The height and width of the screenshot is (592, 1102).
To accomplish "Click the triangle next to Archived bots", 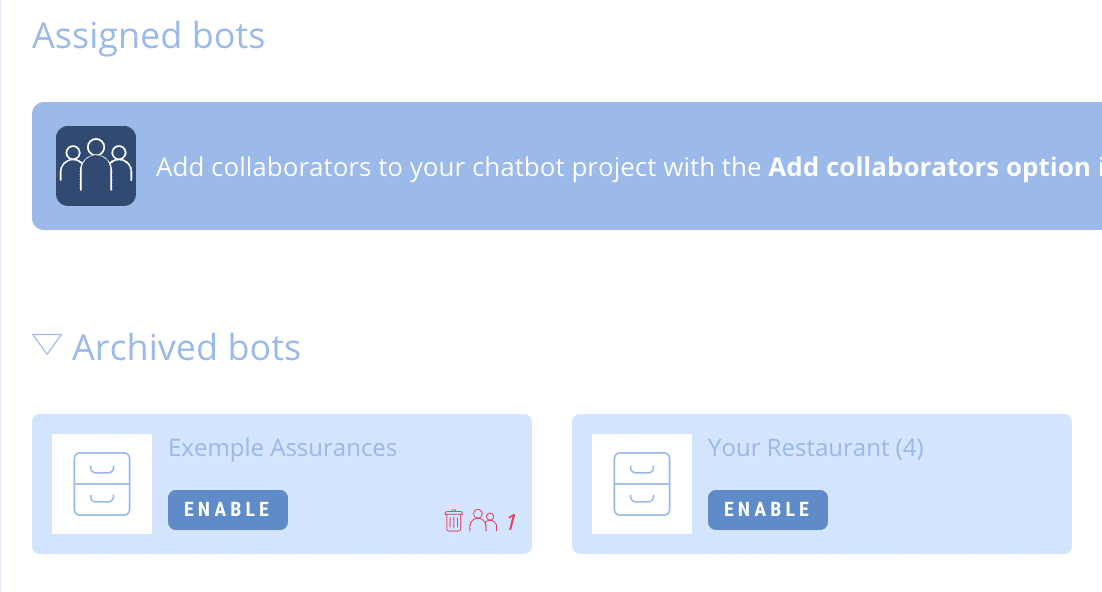I will pyautogui.click(x=47, y=343).
